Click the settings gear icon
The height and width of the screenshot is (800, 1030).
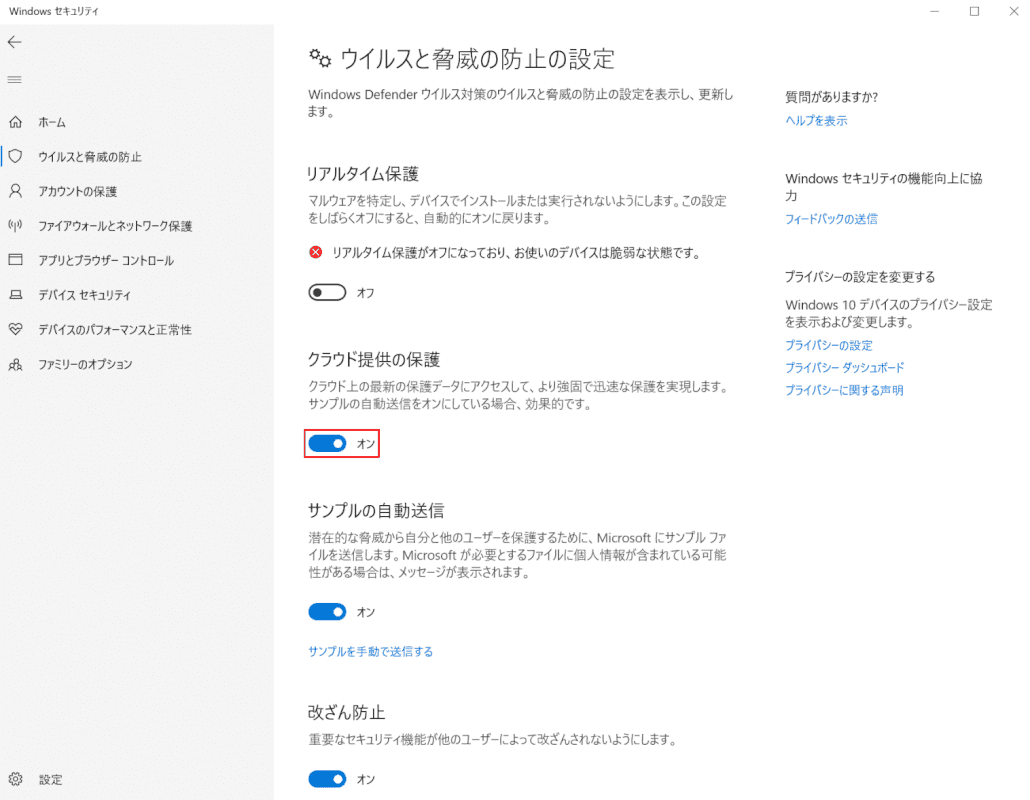15,779
